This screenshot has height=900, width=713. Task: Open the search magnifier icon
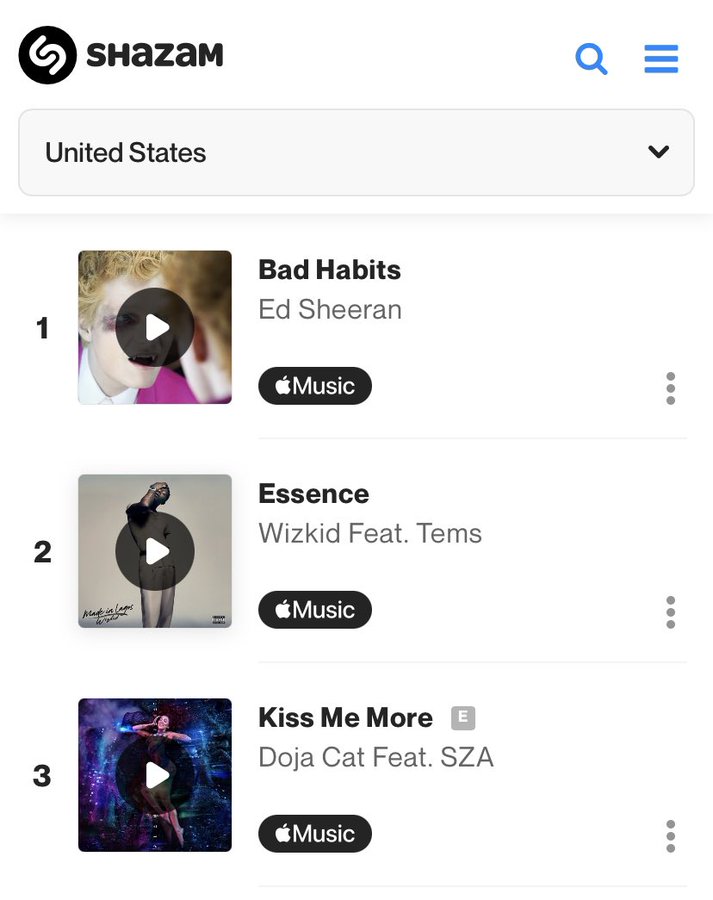[591, 59]
